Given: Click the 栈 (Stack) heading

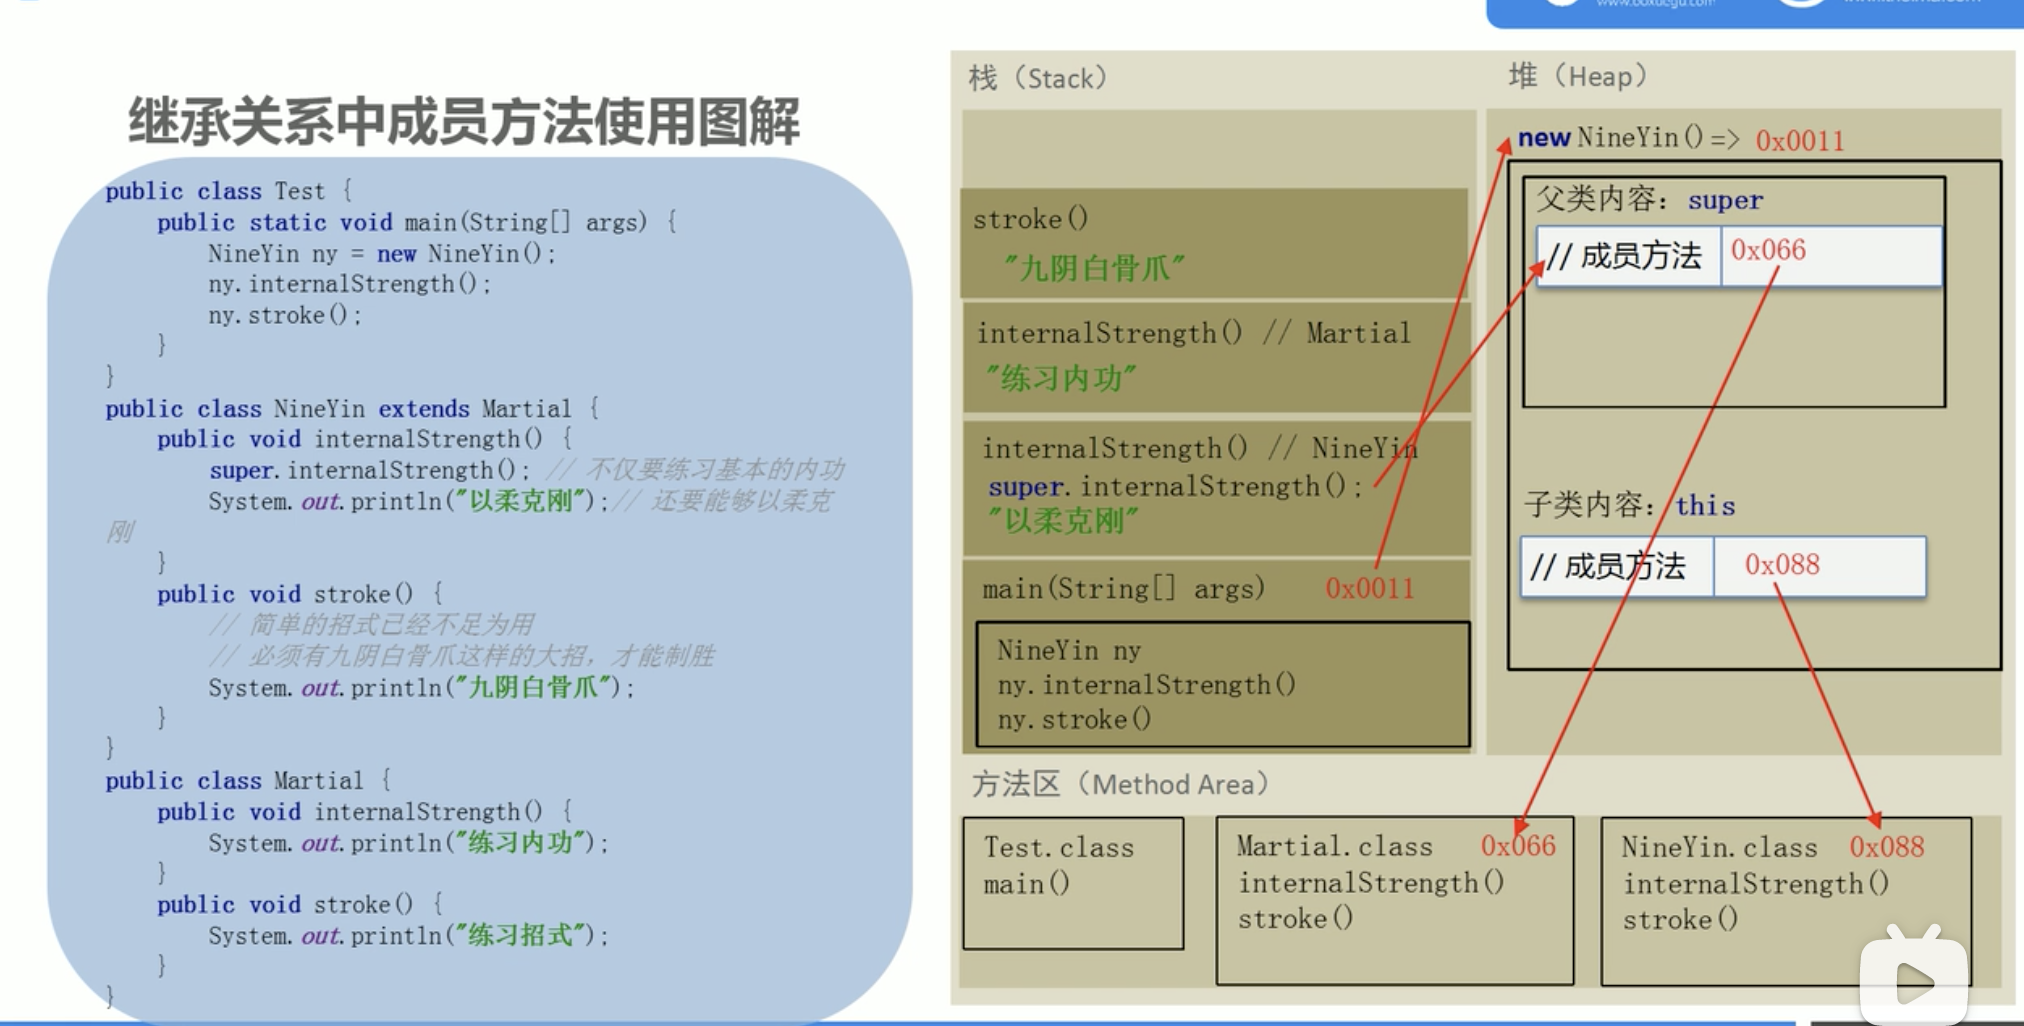Looking at the screenshot, I should [1038, 78].
